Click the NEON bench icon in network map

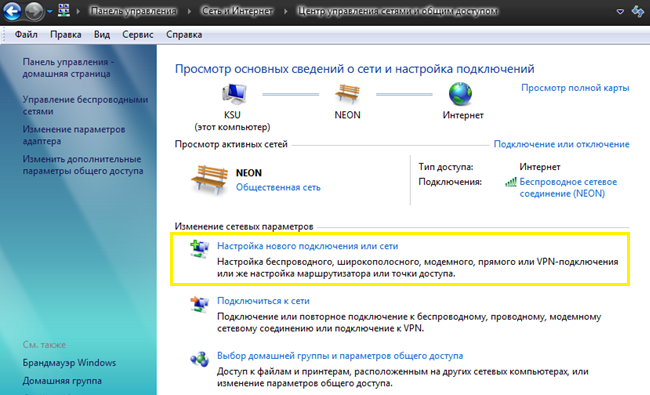pos(347,93)
